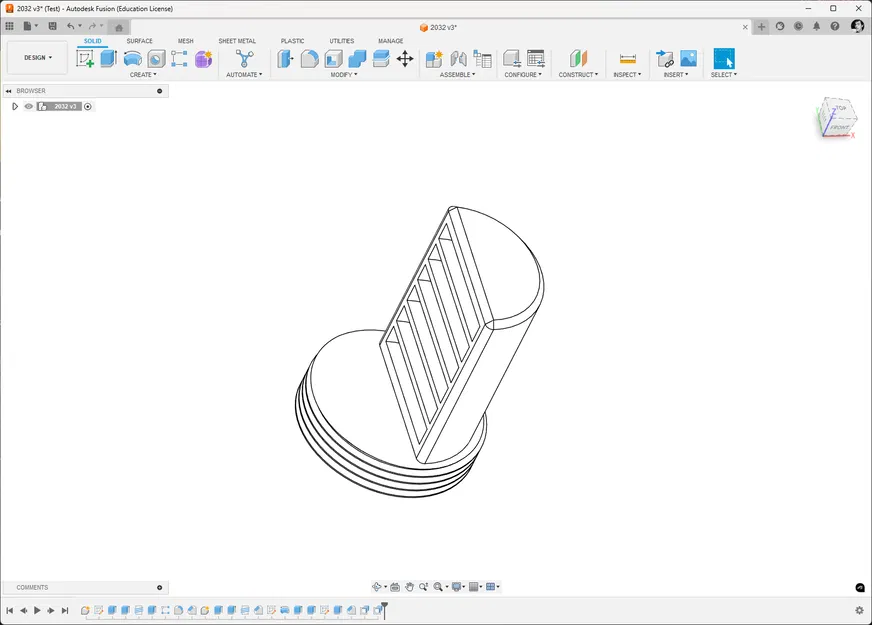Save the document with disk icon
The image size is (872, 625).
pyautogui.click(x=52, y=26)
